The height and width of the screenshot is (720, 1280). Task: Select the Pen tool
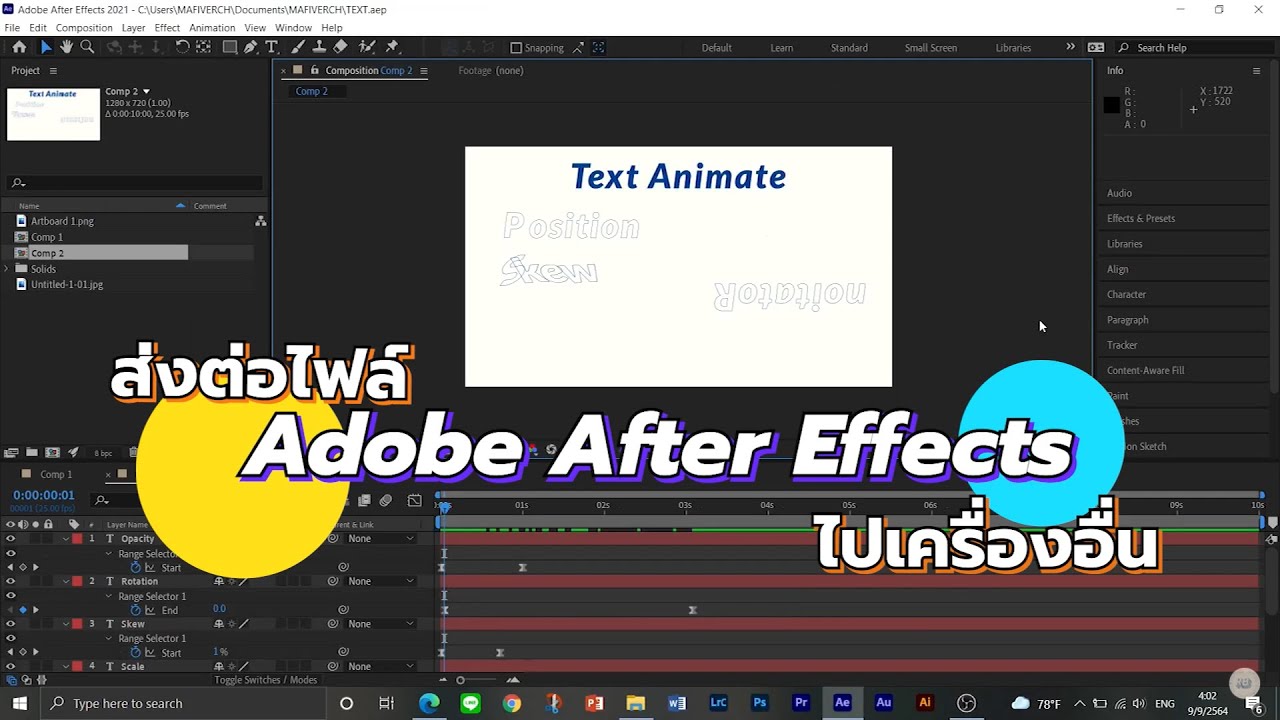point(251,47)
